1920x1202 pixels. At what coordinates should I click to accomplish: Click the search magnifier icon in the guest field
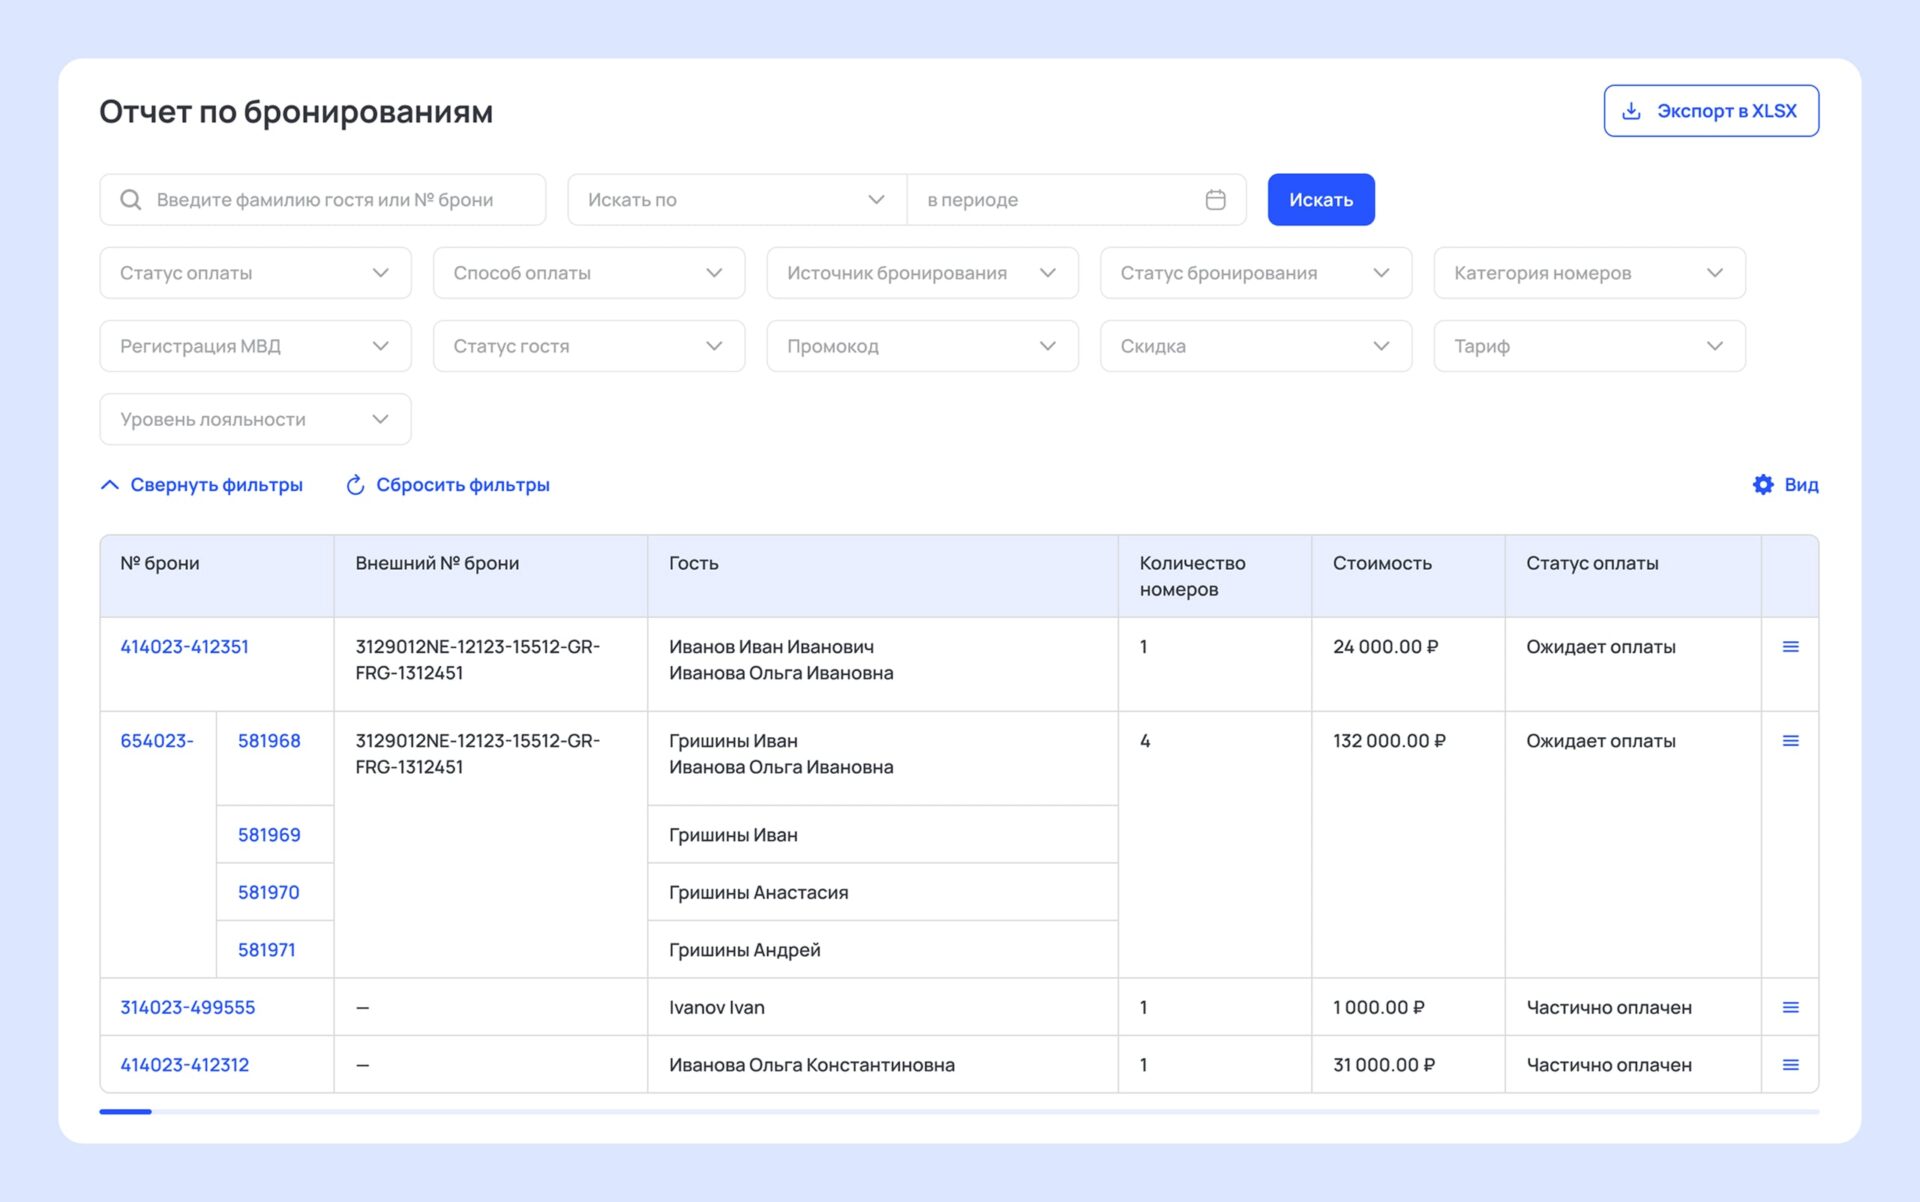(x=131, y=200)
